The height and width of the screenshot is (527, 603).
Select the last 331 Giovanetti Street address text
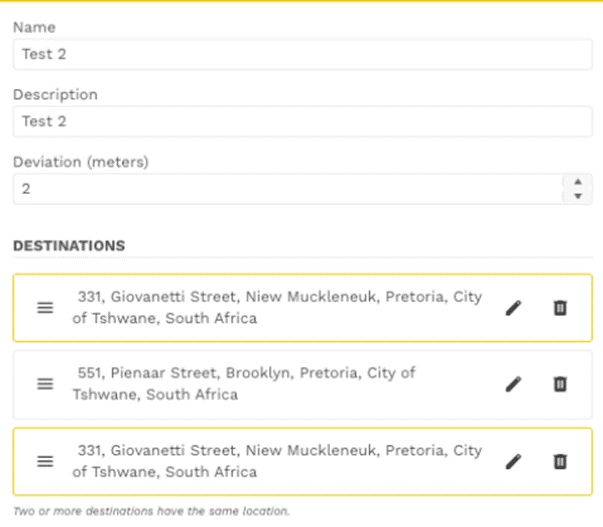[x=277, y=461]
